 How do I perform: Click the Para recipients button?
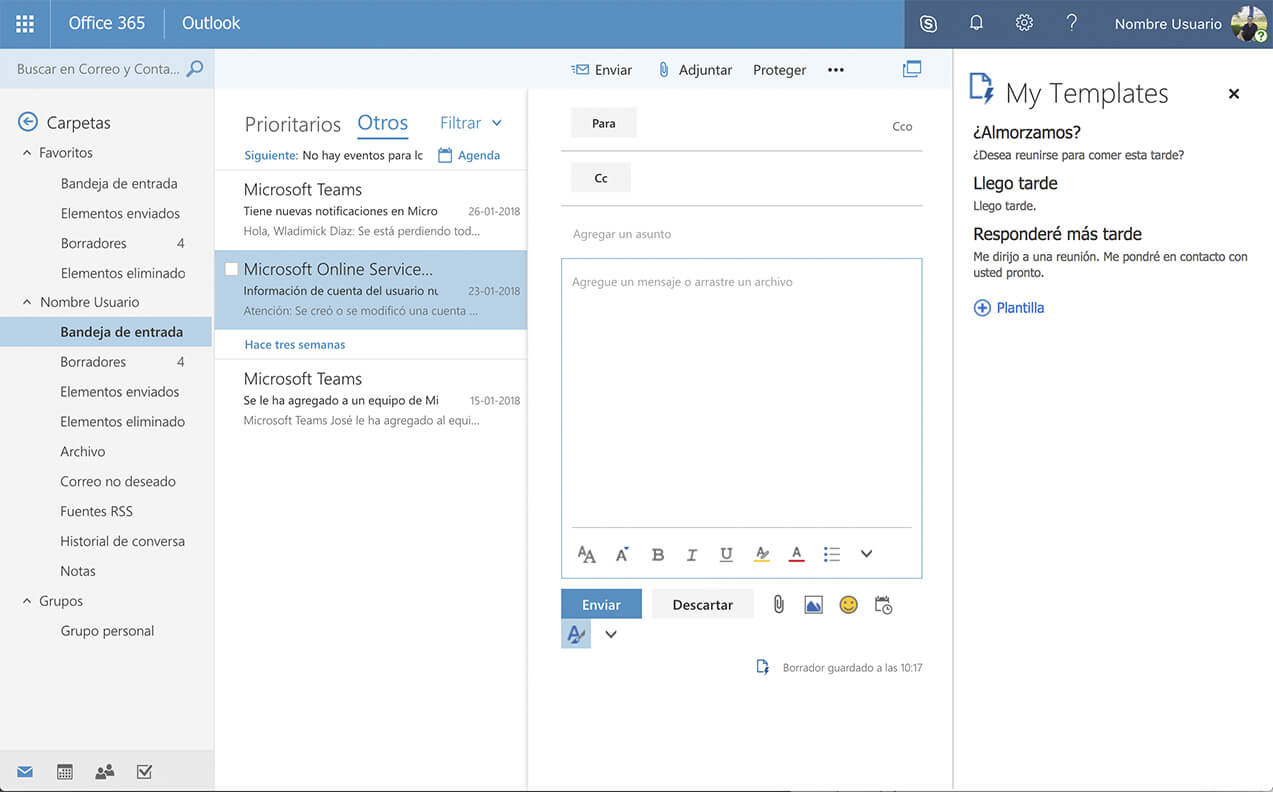[x=603, y=123]
